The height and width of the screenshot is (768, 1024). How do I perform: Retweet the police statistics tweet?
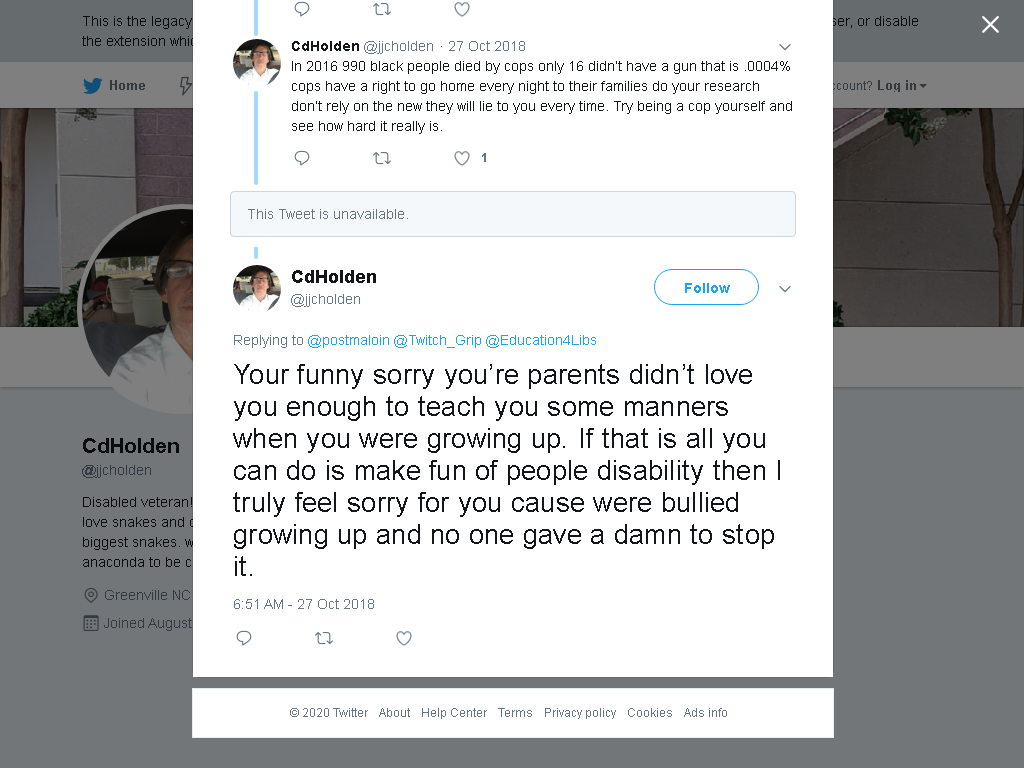381,158
